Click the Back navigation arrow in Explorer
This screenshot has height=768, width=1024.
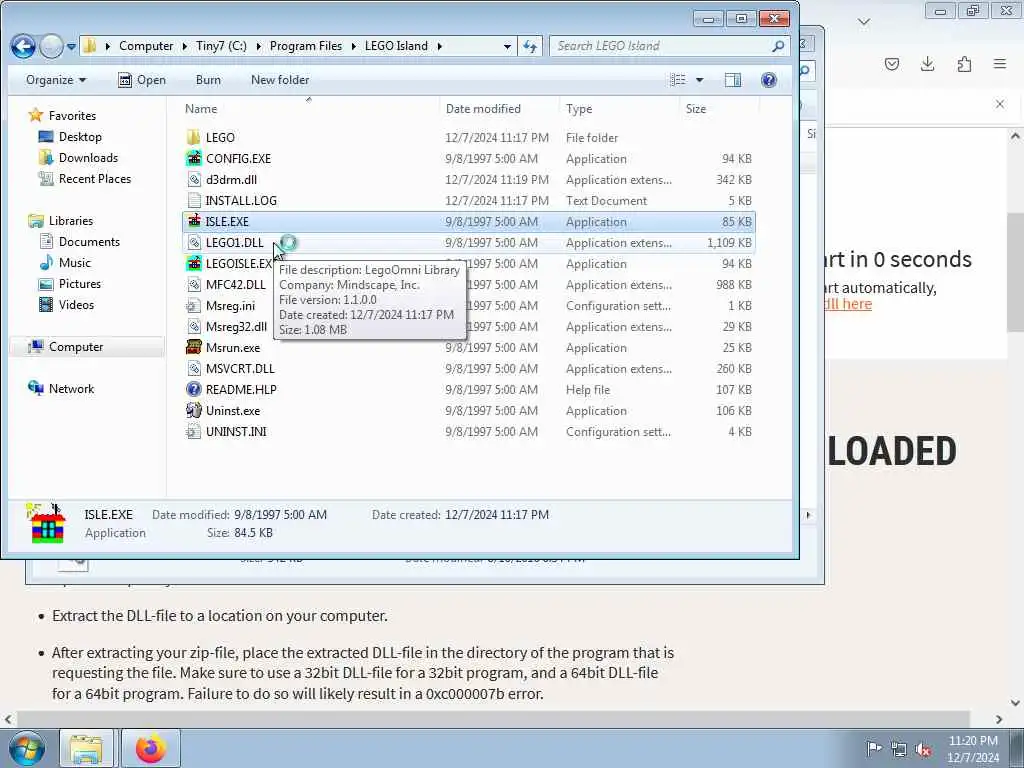(x=23, y=46)
